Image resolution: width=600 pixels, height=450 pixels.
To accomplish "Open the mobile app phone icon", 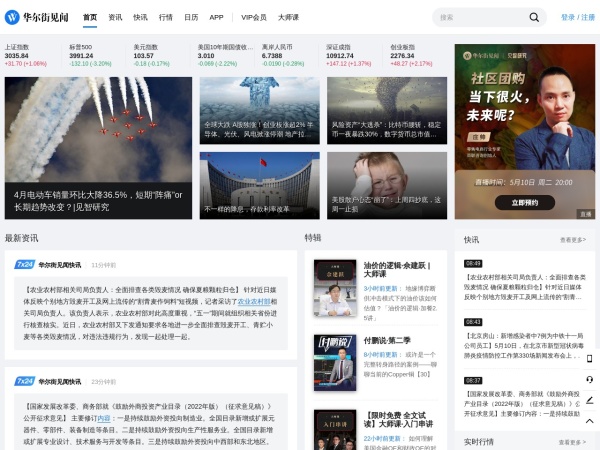I will pyautogui.click(x=589, y=358).
